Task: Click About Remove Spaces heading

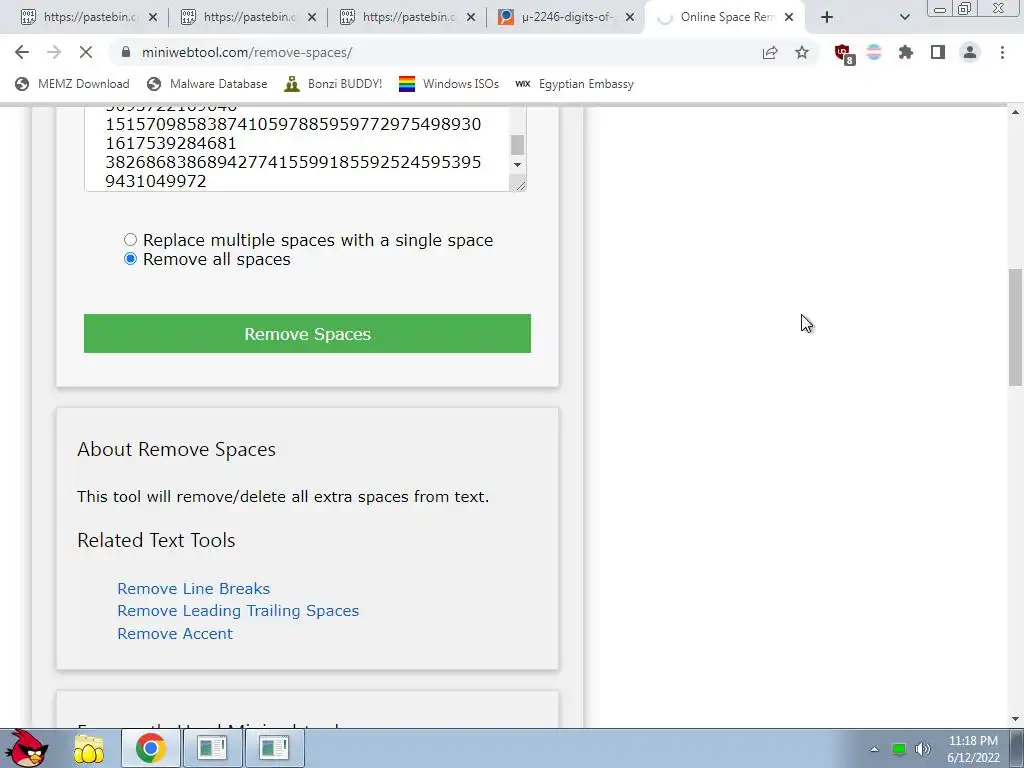Action: click(x=176, y=449)
